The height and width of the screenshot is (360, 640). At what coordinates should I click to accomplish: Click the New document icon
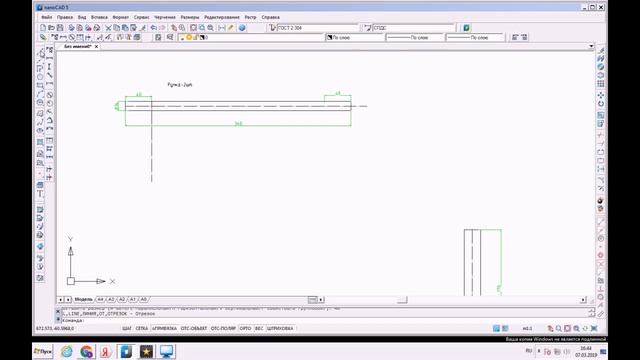pos(43,28)
